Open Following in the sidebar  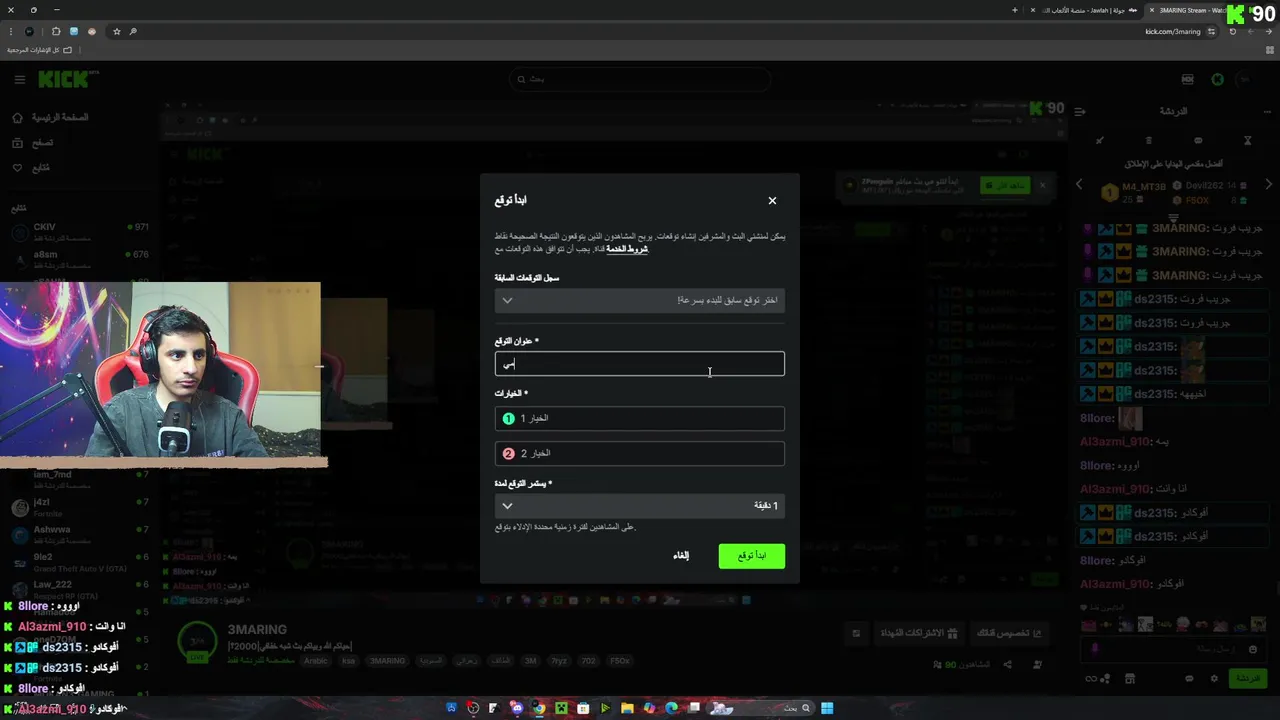[30, 167]
